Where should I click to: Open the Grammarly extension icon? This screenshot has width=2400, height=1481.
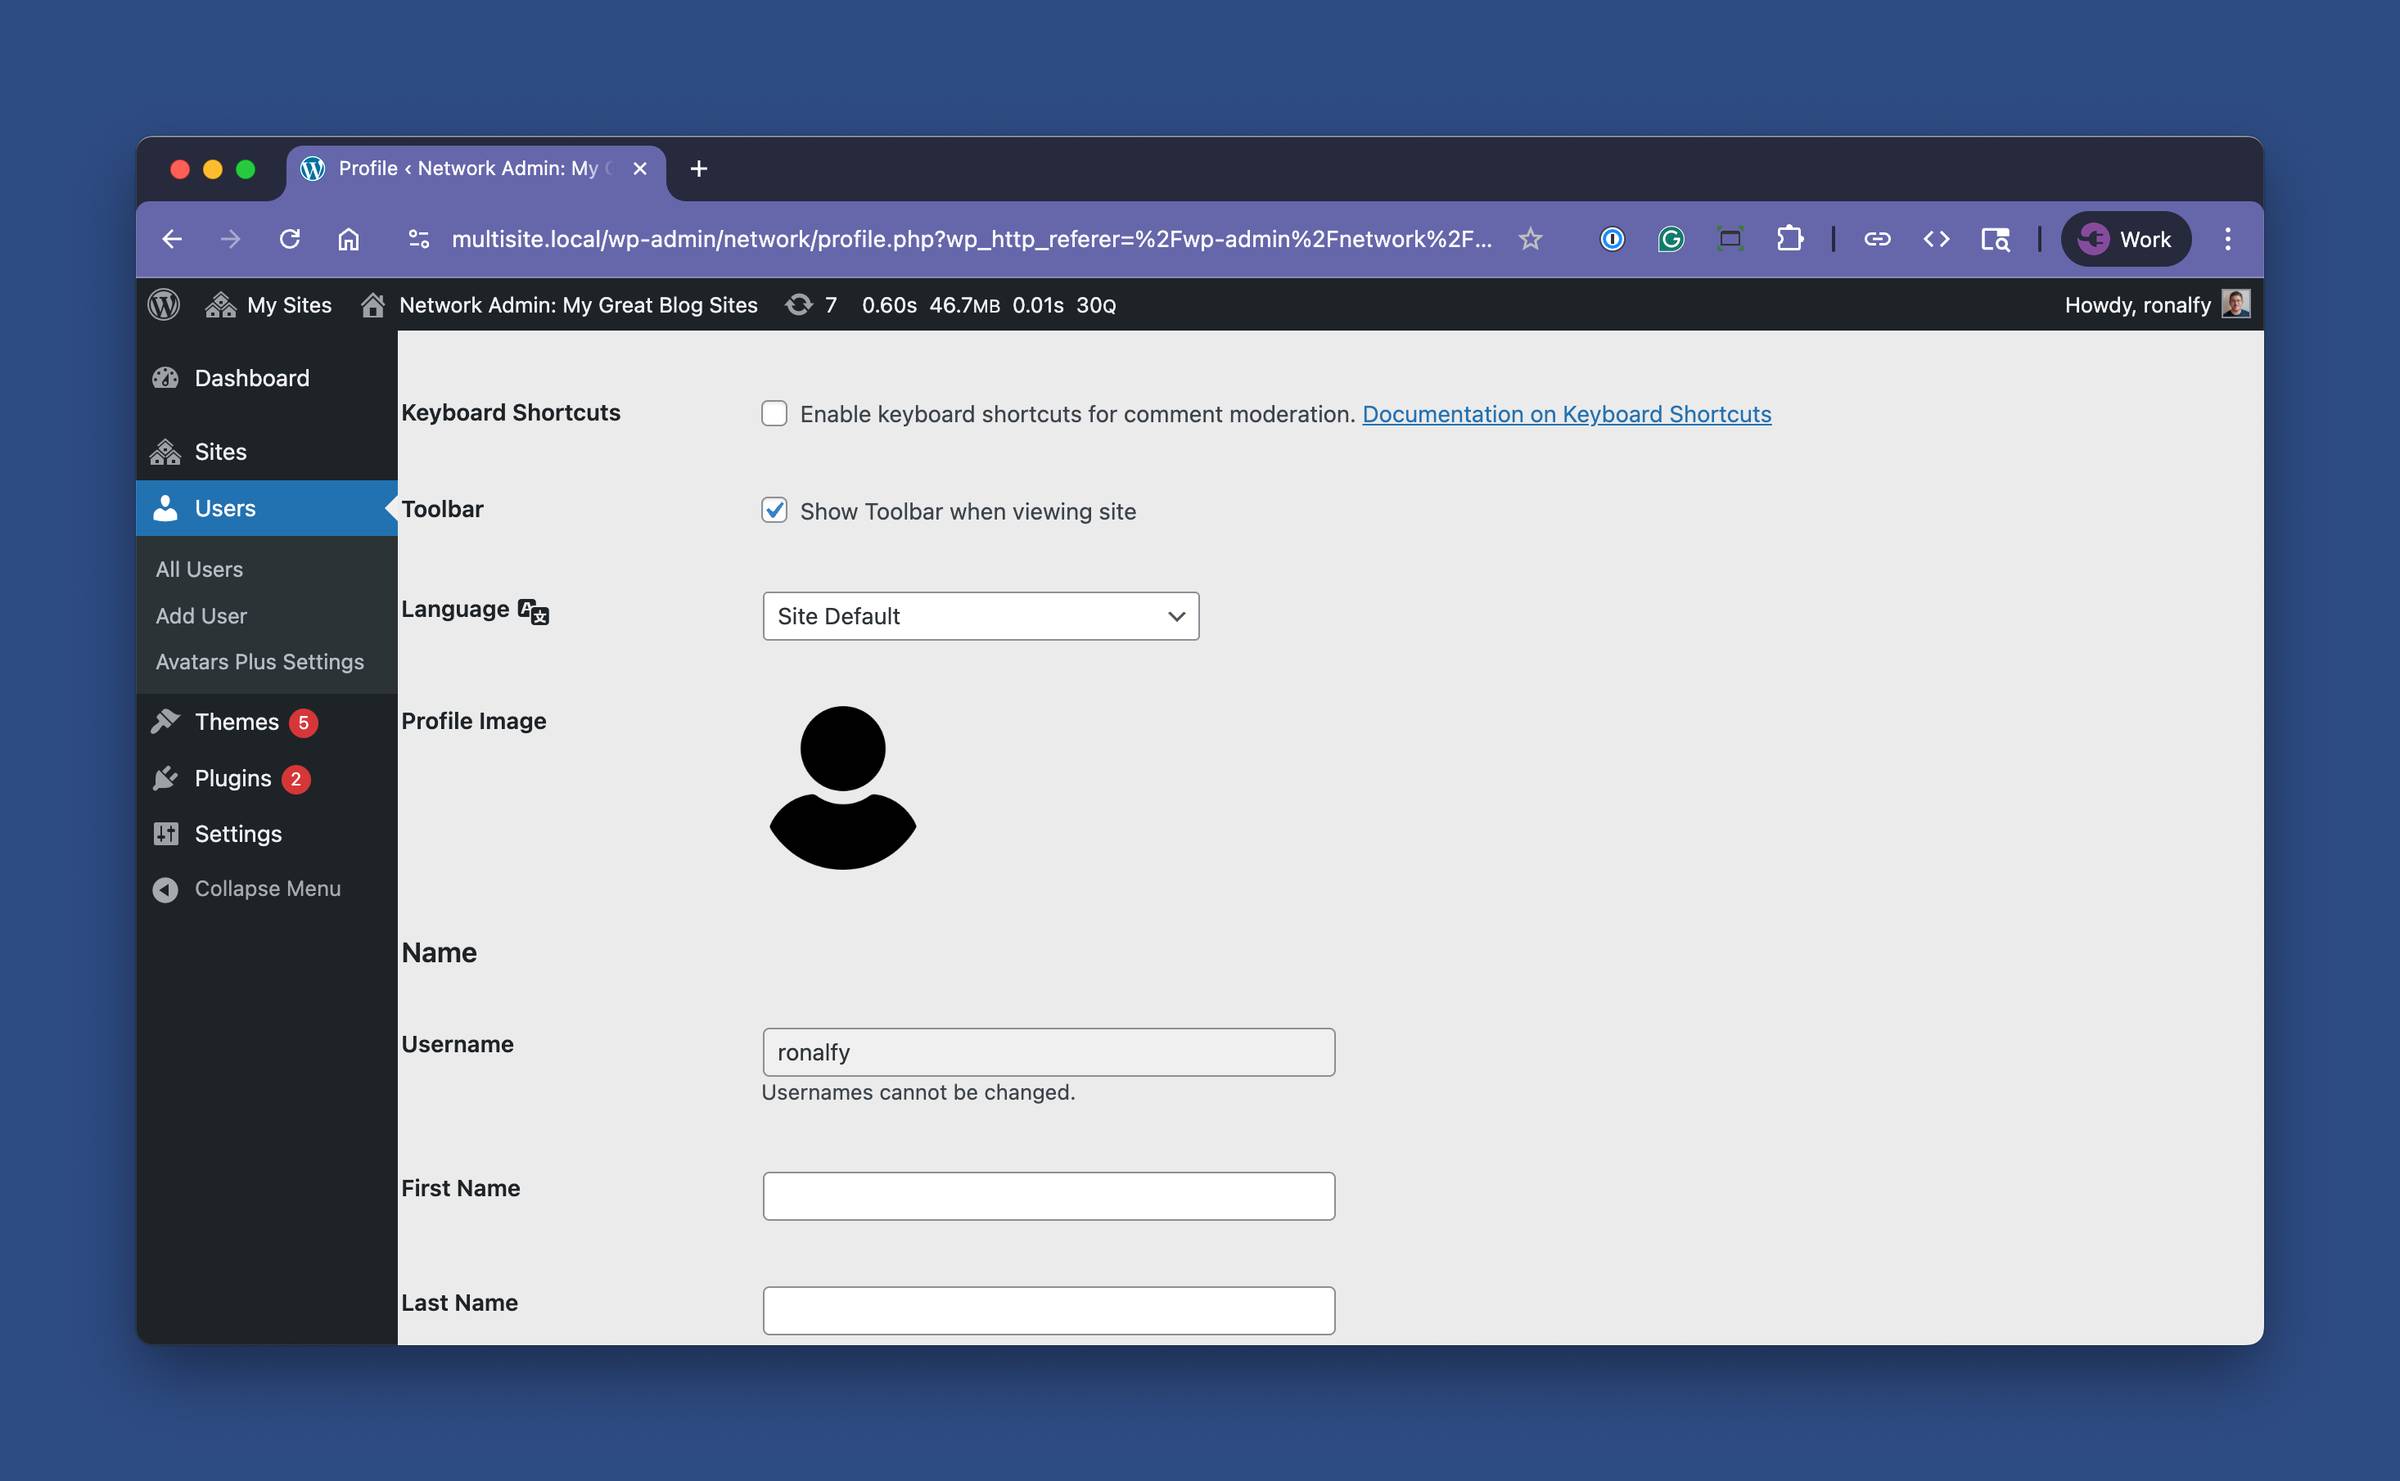pyautogui.click(x=1671, y=239)
